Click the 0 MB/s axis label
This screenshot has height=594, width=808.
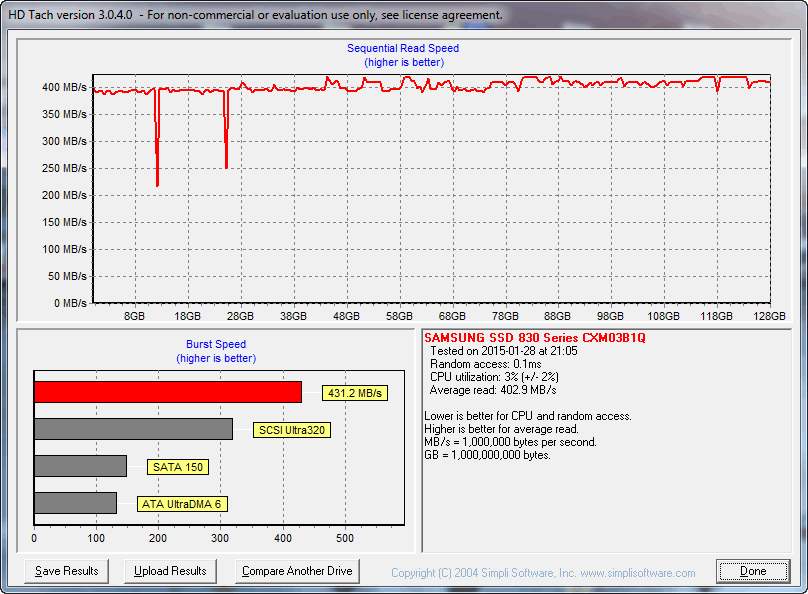pos(70,303)
